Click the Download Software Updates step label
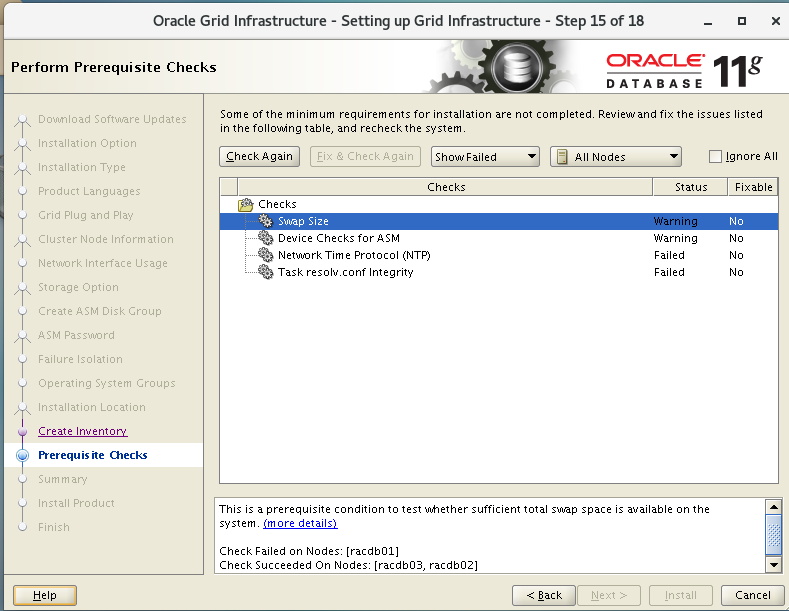This screenshot has width=789, height=611. coord(112,119)
